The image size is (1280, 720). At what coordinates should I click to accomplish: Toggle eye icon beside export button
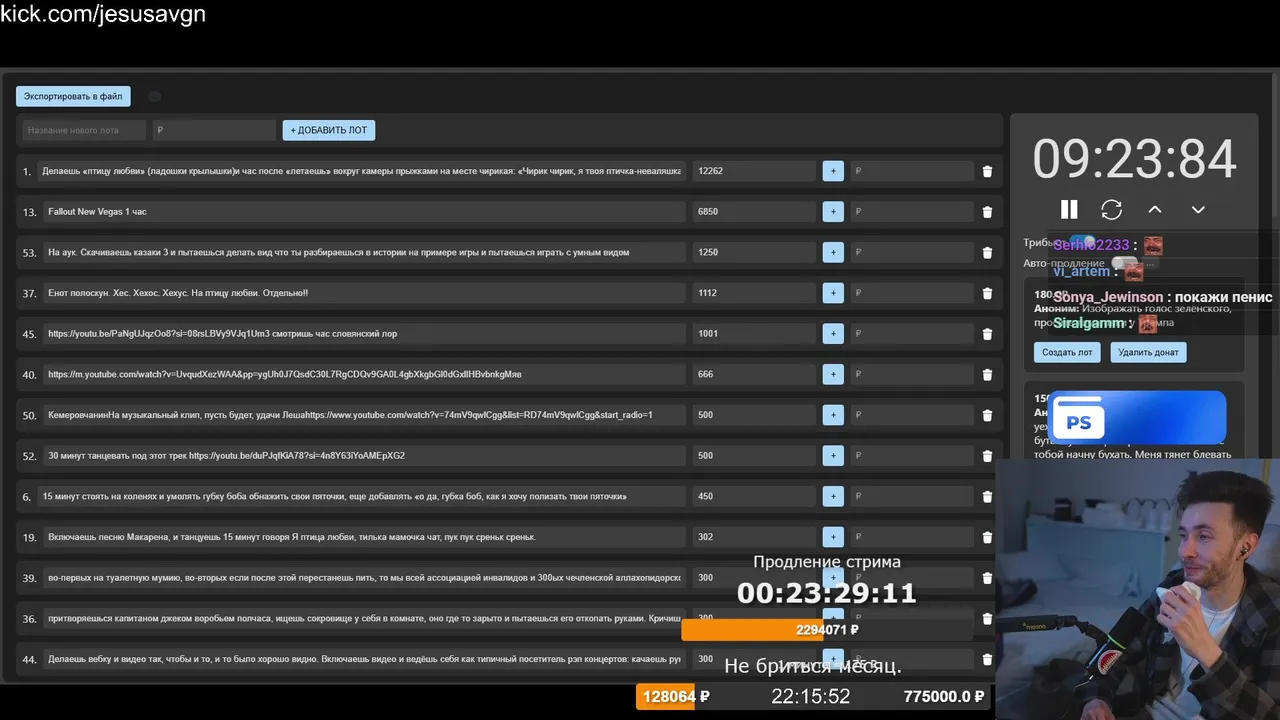[x=154, y=97]
